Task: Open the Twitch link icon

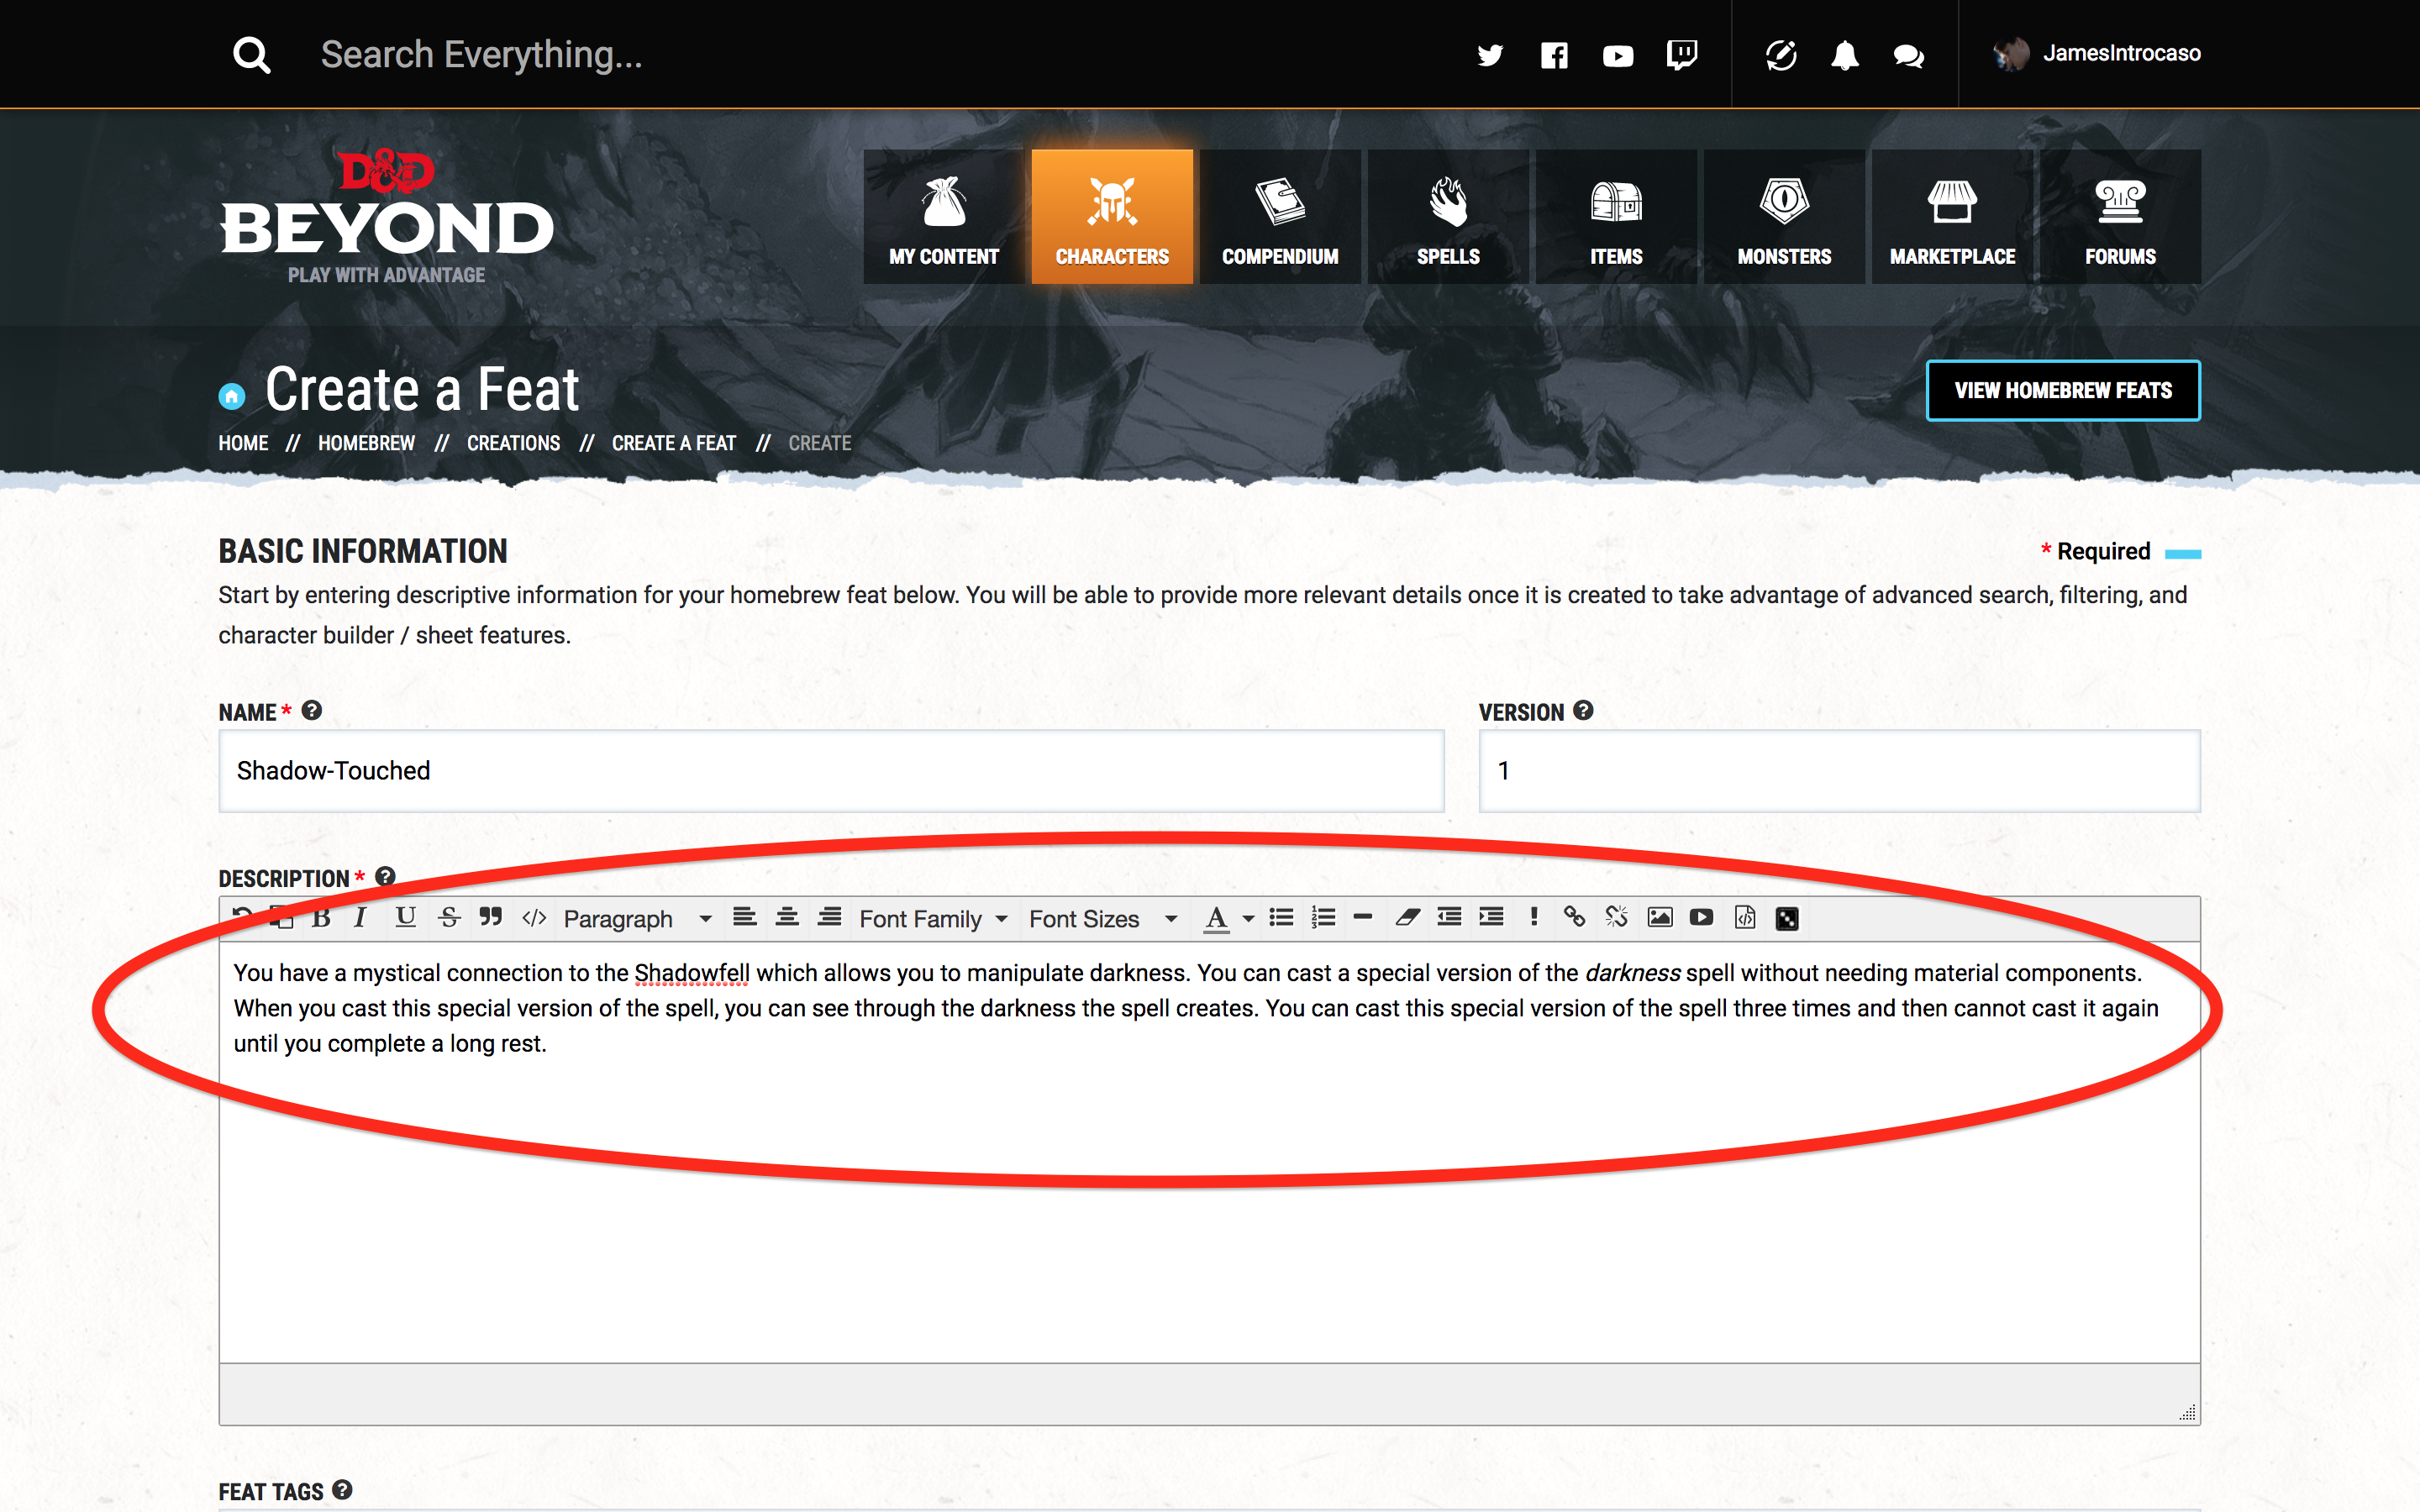Action: 1682,55
